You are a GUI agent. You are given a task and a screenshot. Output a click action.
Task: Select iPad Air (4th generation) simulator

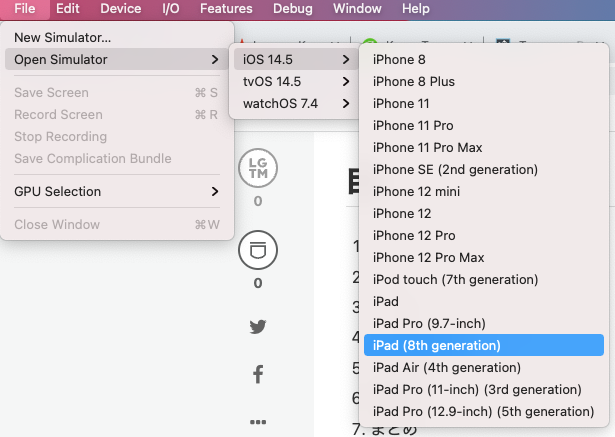coord(484,367)
